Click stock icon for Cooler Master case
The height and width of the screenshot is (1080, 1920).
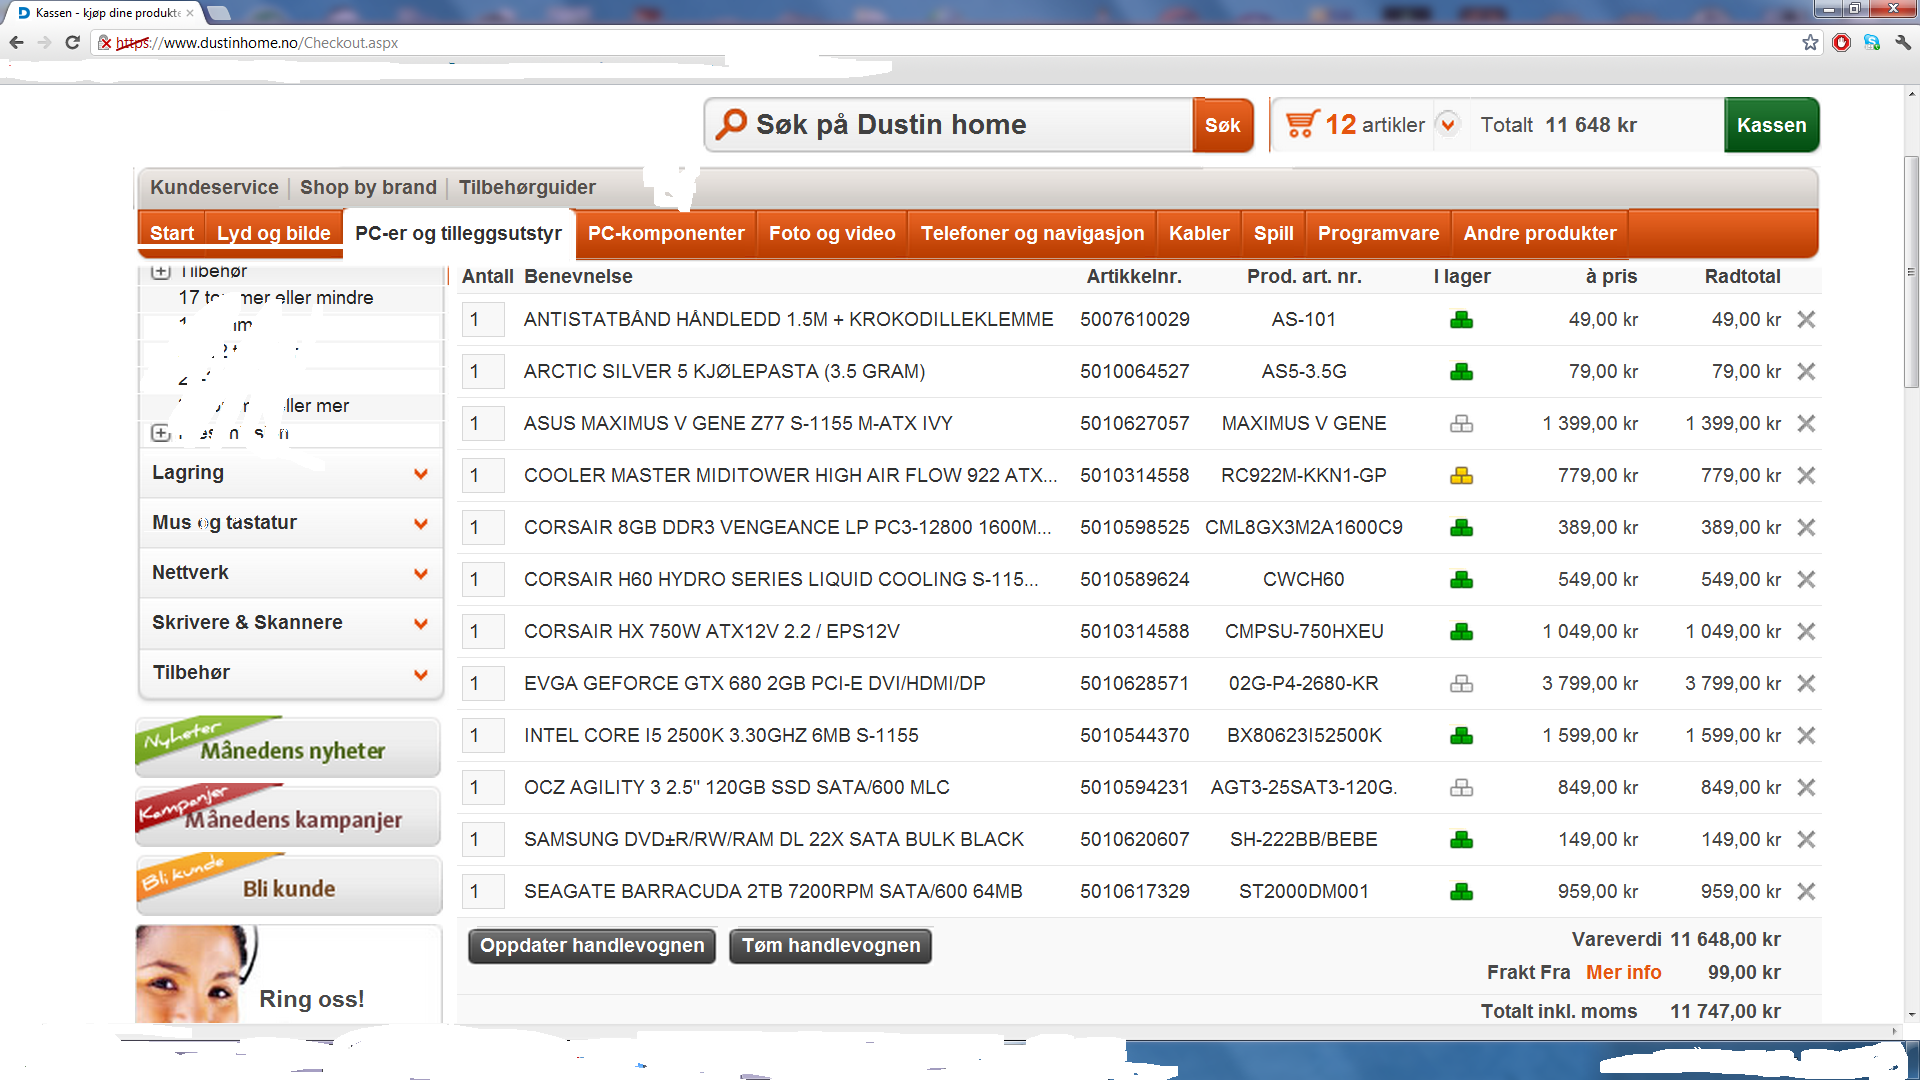(x=1461, y=475)
